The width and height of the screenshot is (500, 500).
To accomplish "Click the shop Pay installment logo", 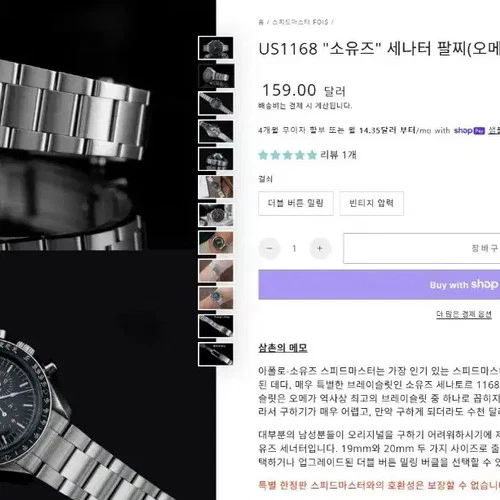I will click(x=469, y=130).
